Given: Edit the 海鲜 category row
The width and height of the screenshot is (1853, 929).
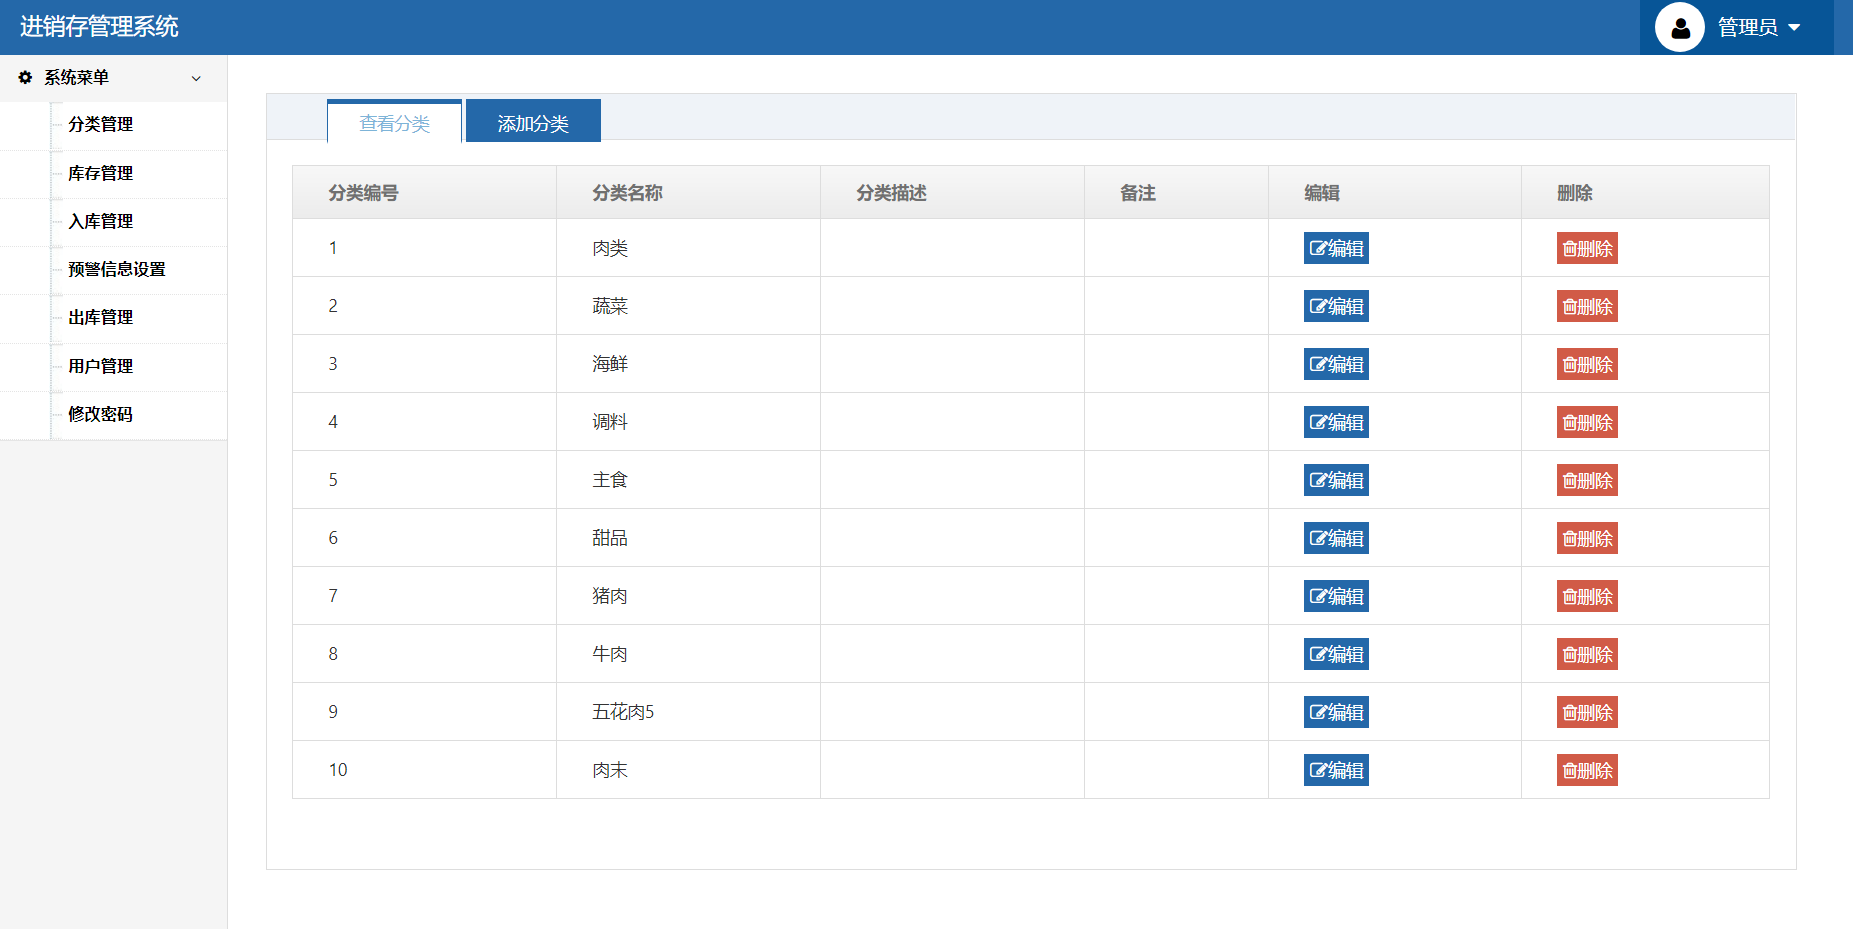Looking at the screenshot, I should click(1336, 364).
